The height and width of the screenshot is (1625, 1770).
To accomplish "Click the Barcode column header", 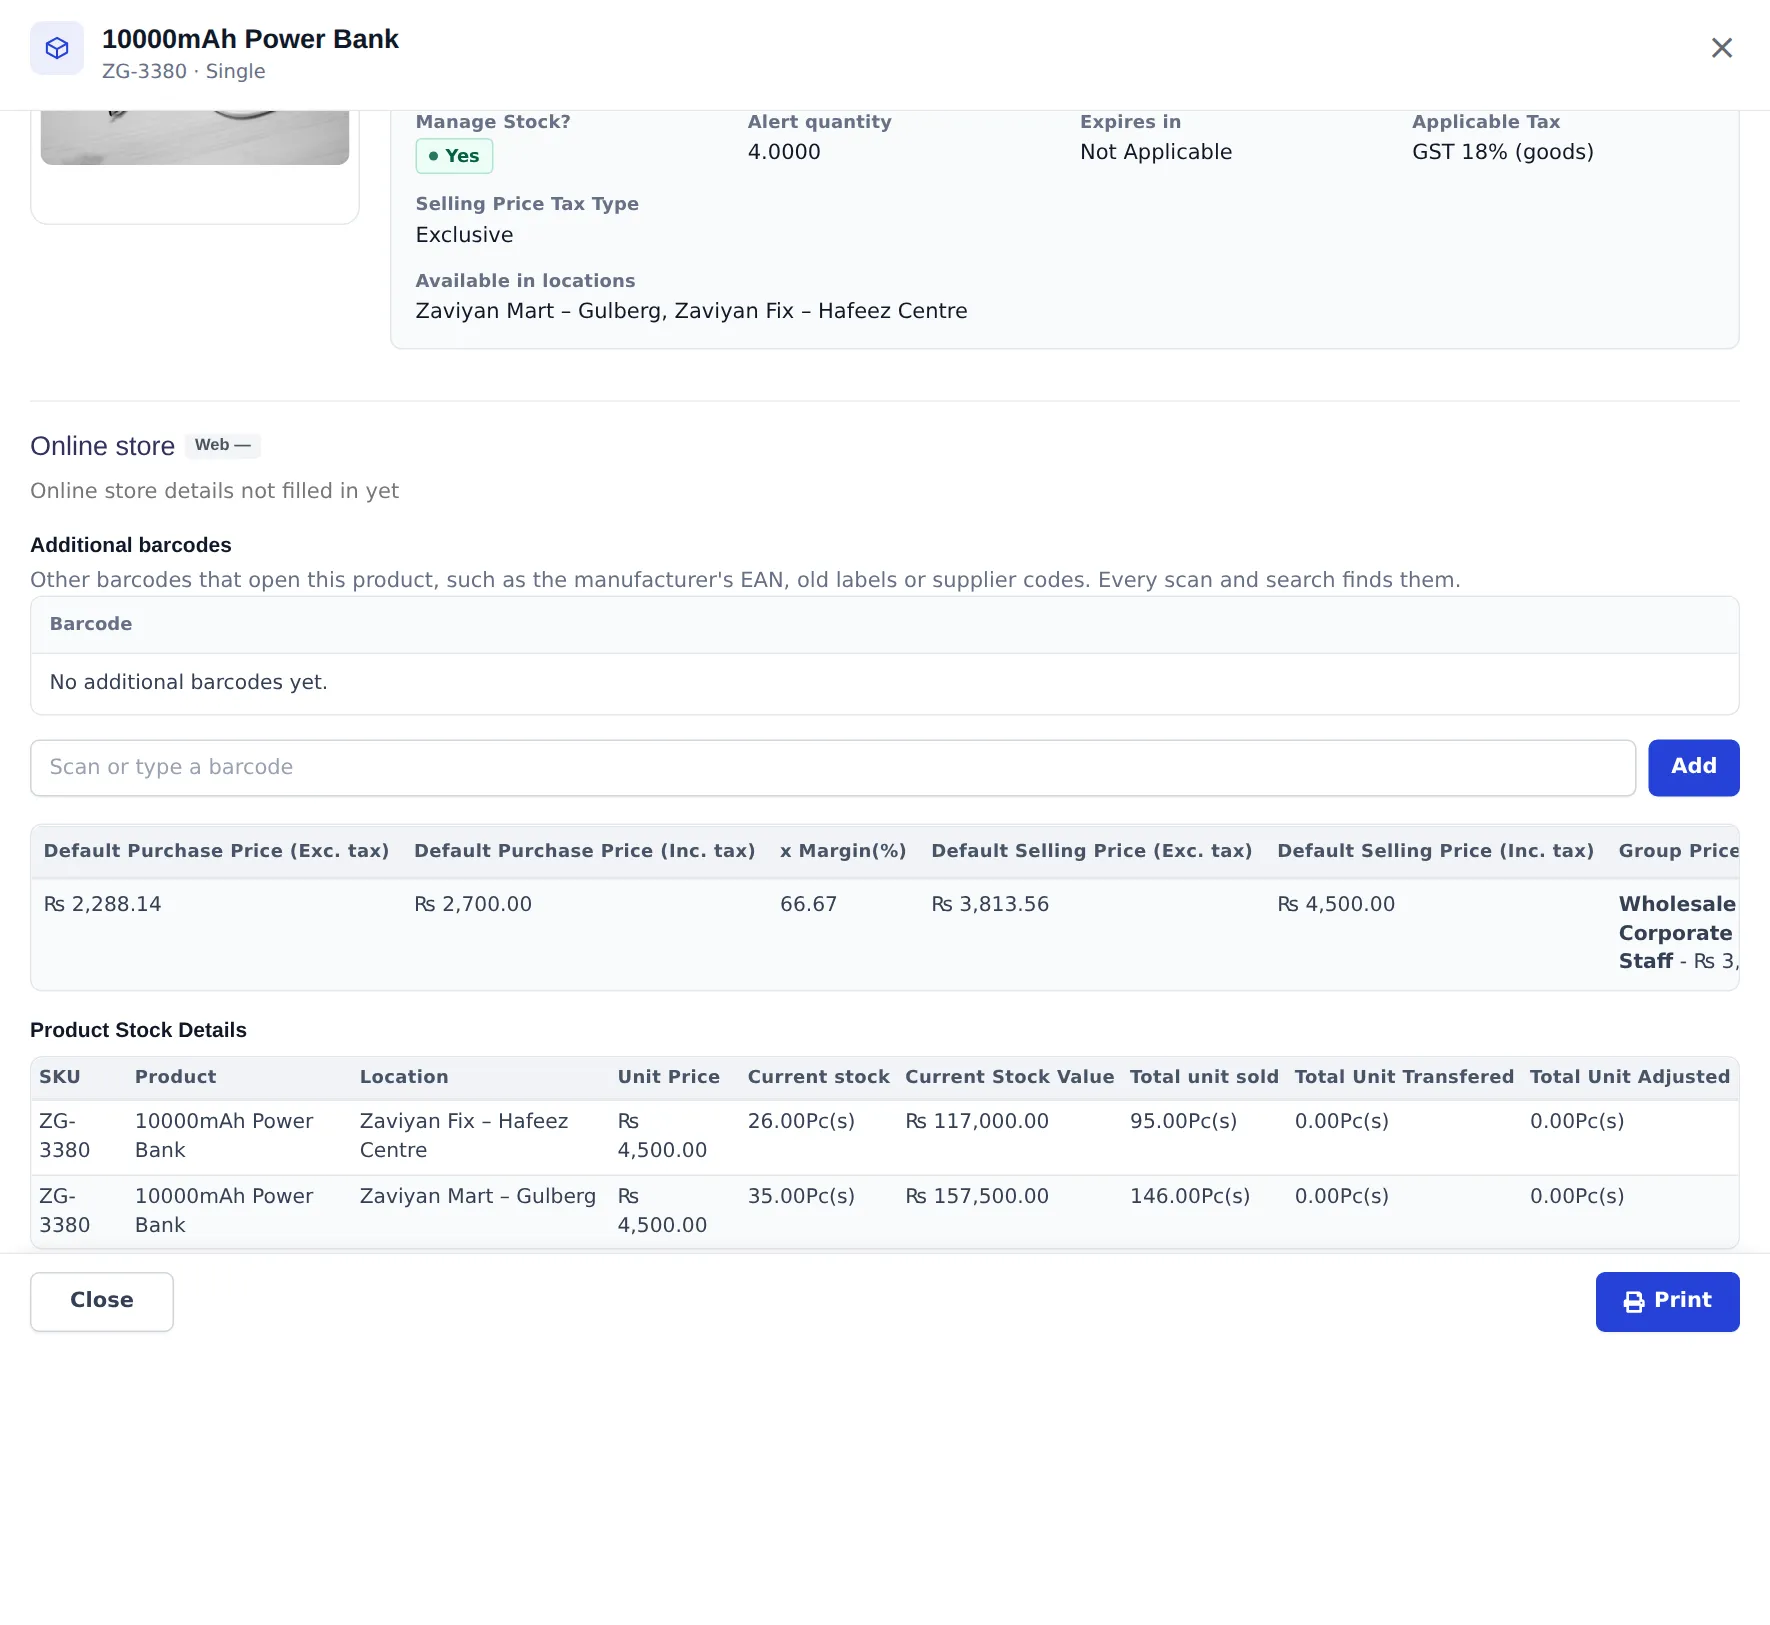I will [91, 624].
